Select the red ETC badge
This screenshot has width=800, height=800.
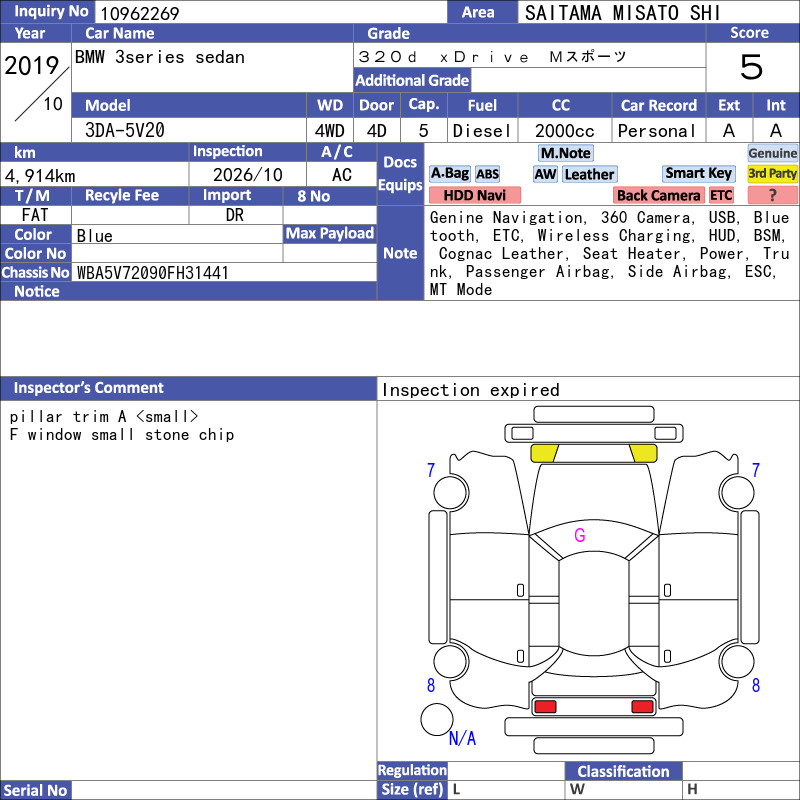click(721, 195)
